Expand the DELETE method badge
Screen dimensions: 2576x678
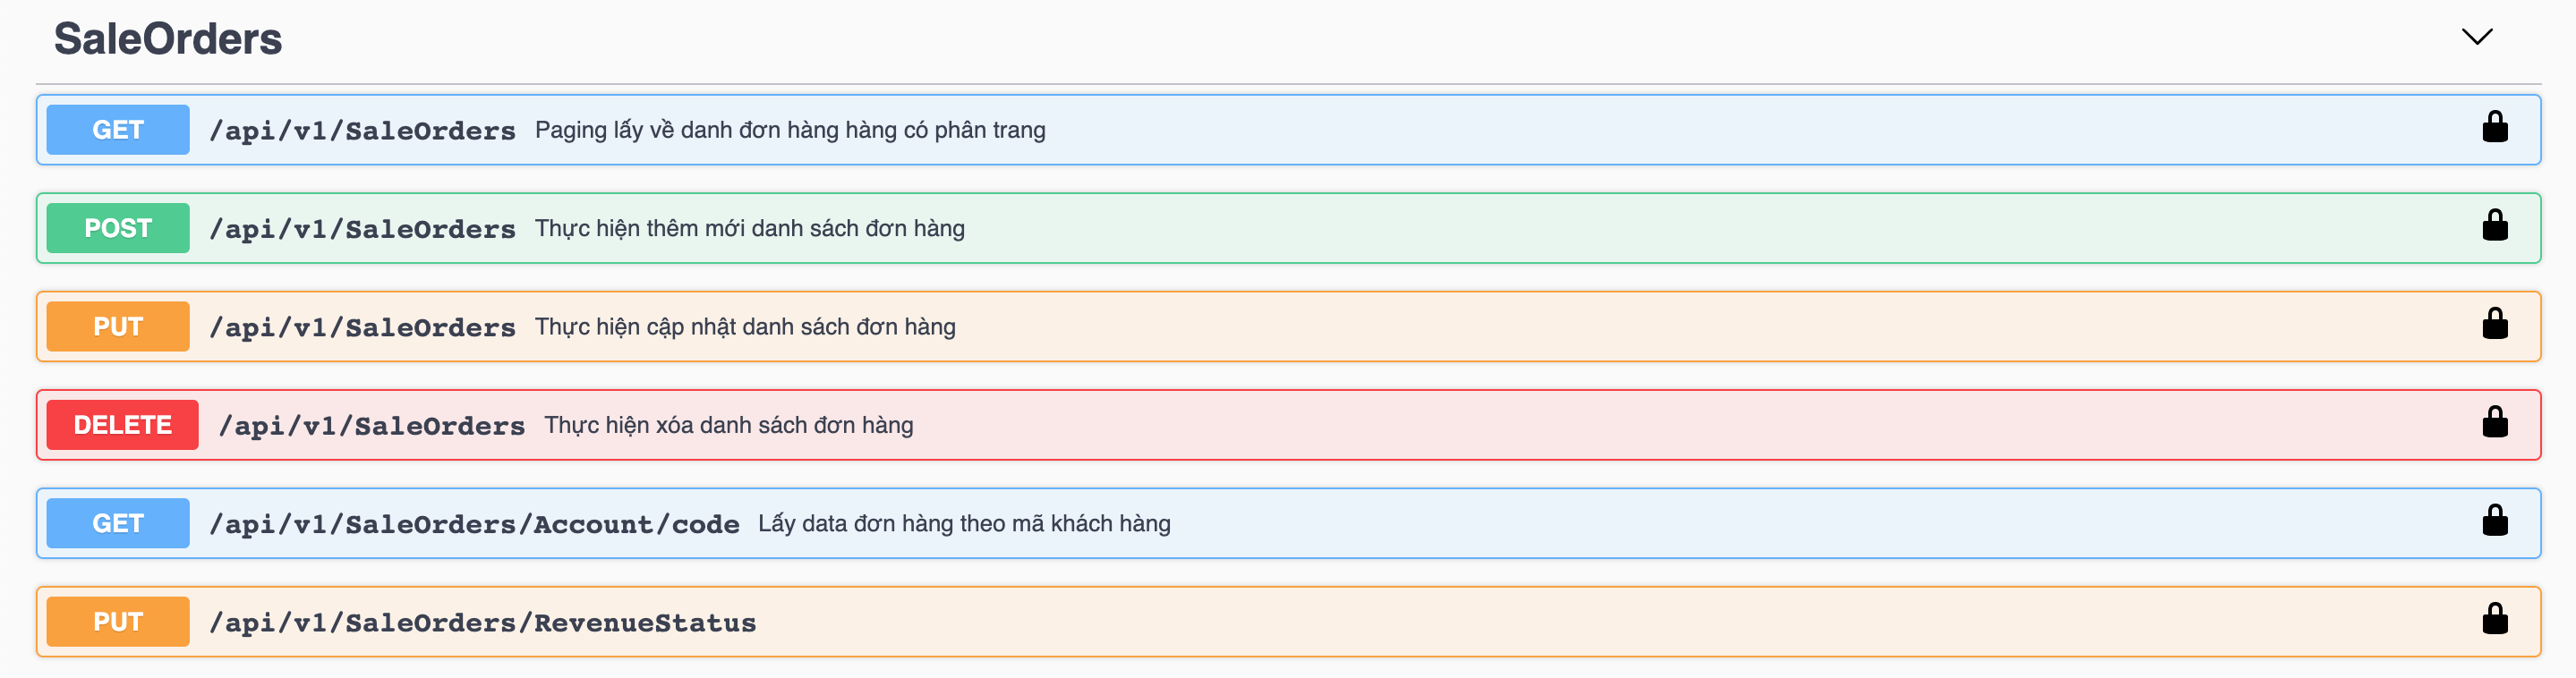click(x=123, y=425)
